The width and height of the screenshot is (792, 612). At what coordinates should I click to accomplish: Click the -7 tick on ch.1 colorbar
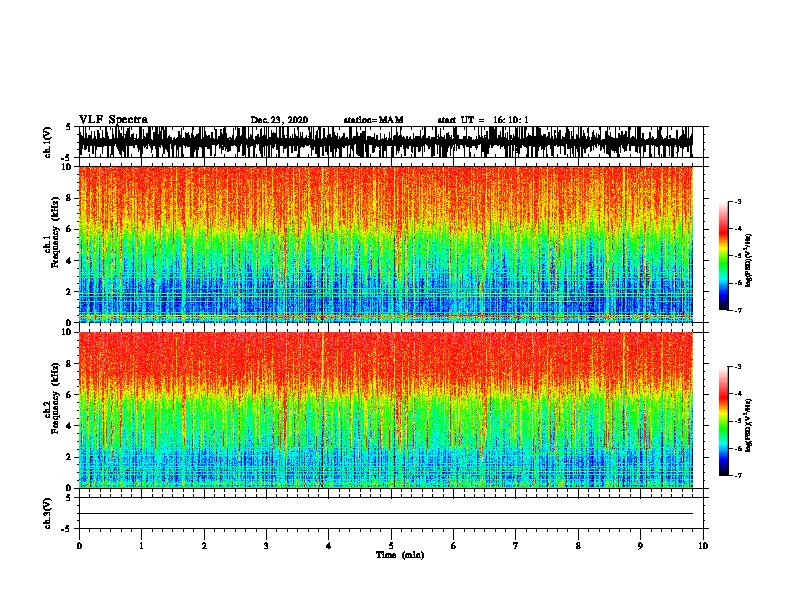click(737, 310)
